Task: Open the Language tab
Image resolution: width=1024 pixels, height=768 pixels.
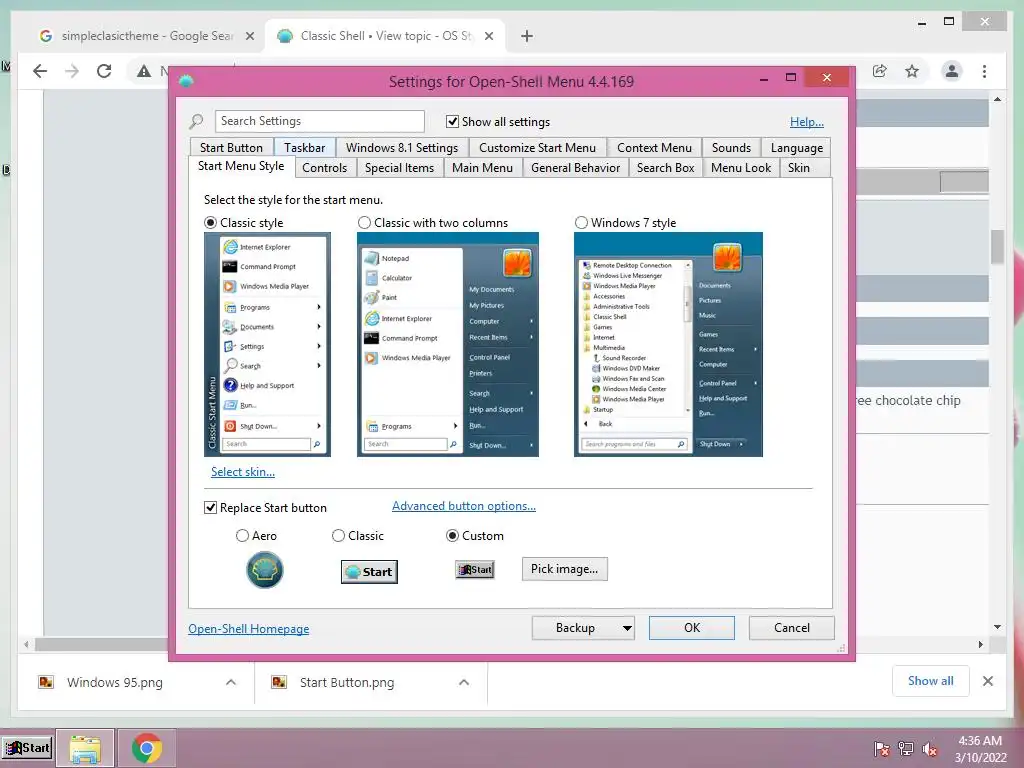Action: pyautogui.click(x=797, y=148)
